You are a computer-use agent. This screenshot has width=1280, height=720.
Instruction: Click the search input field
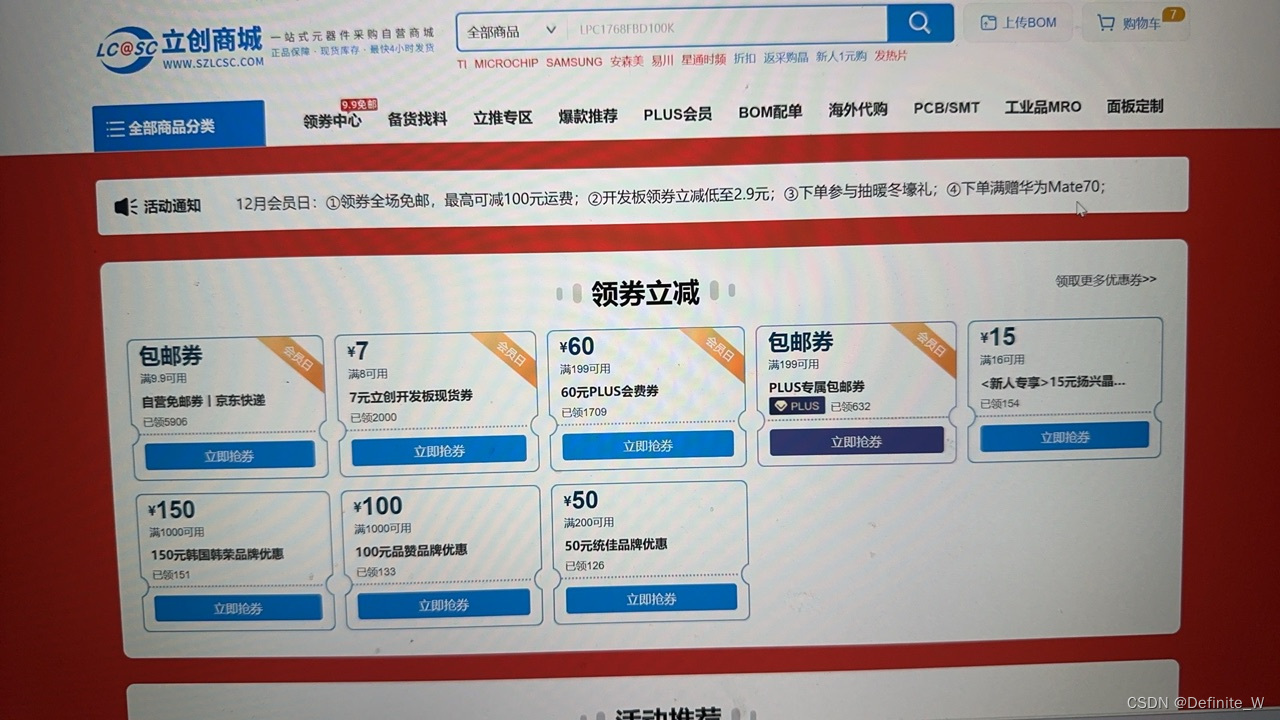pos(726,27)
